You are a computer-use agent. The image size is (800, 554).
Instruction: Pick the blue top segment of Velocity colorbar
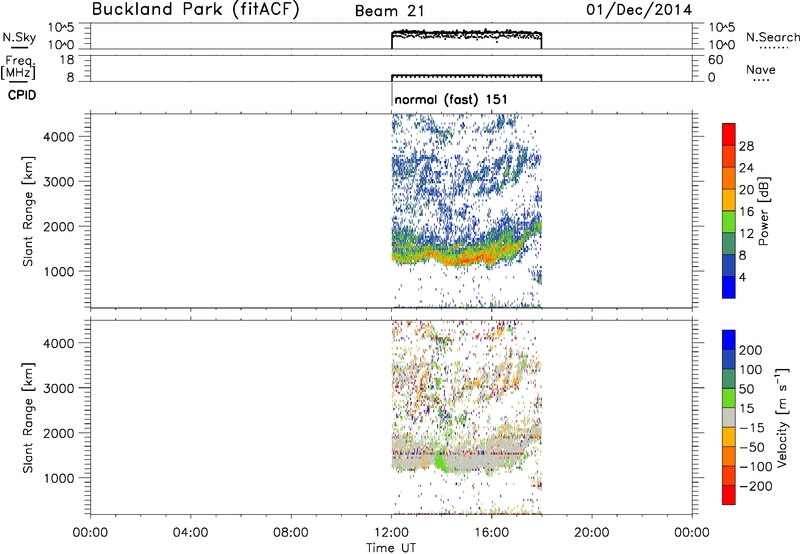tap(729, 340)
